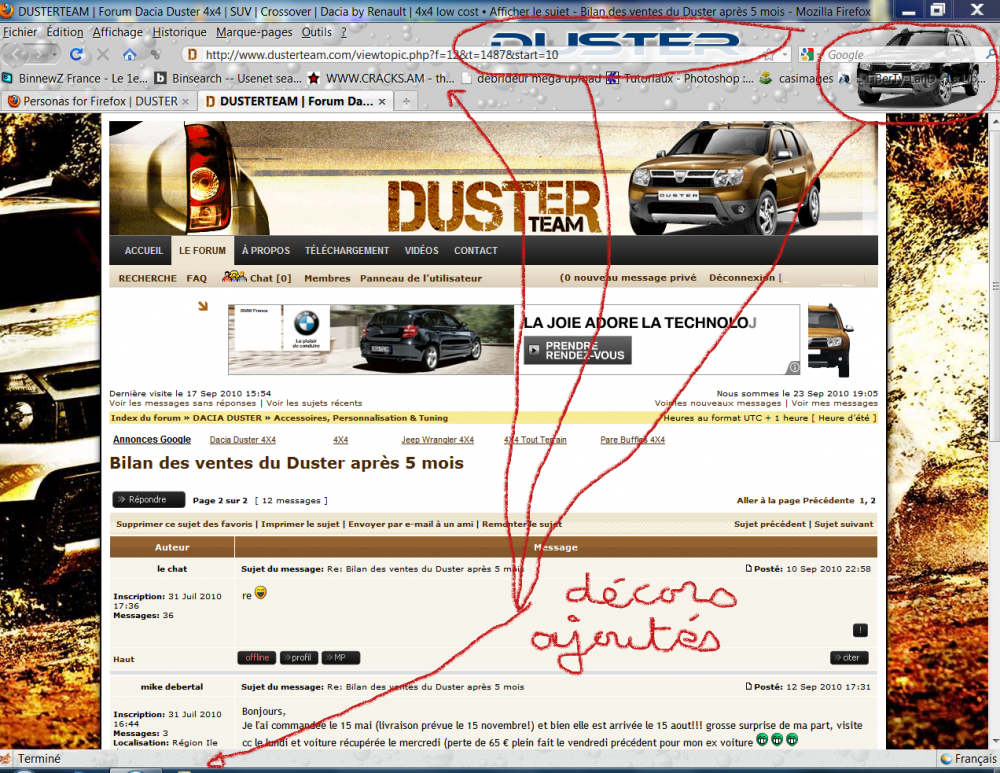This screenshot has height=773, width=1000.
Task: Click the orange arrow icon near the ad
Action: [203, 306]
